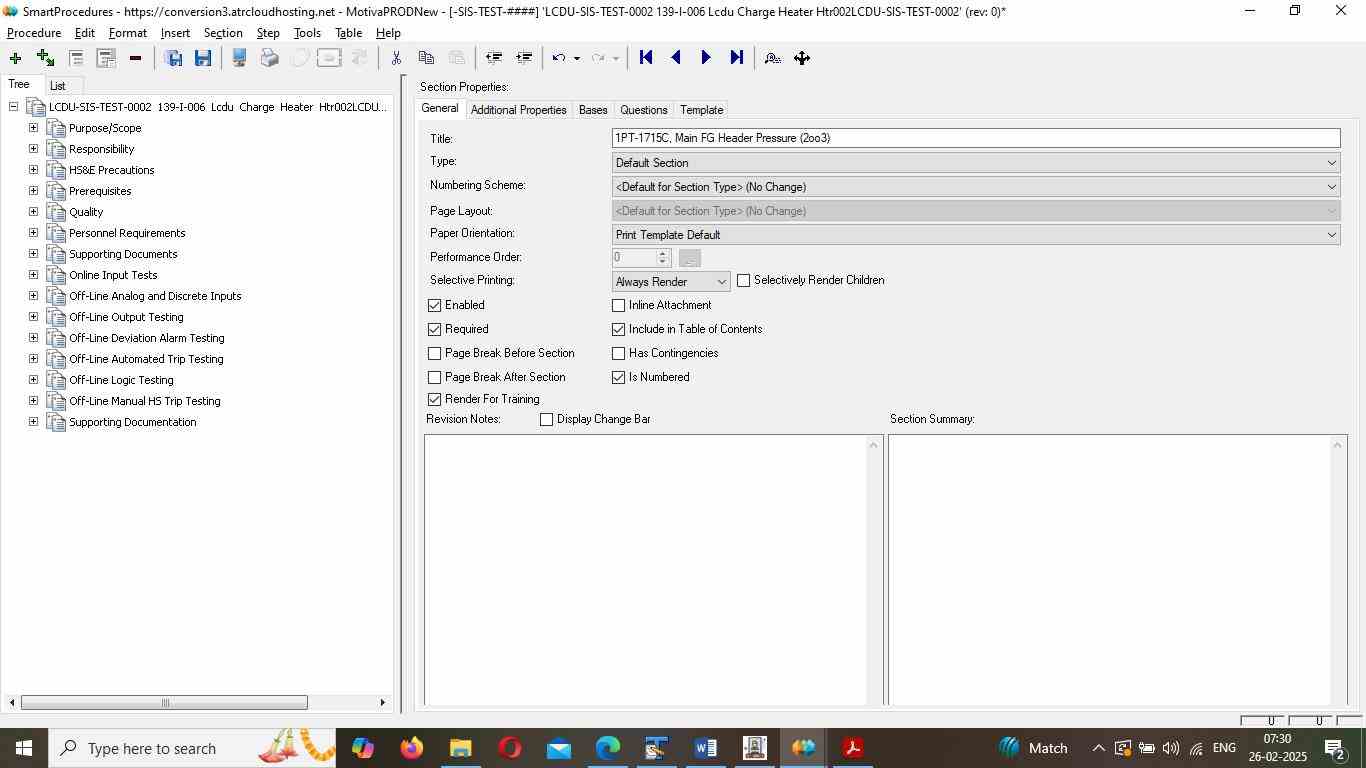Screen dimensions: 1366x768
Task: Switch to the List tab
Action: (58, 86)
